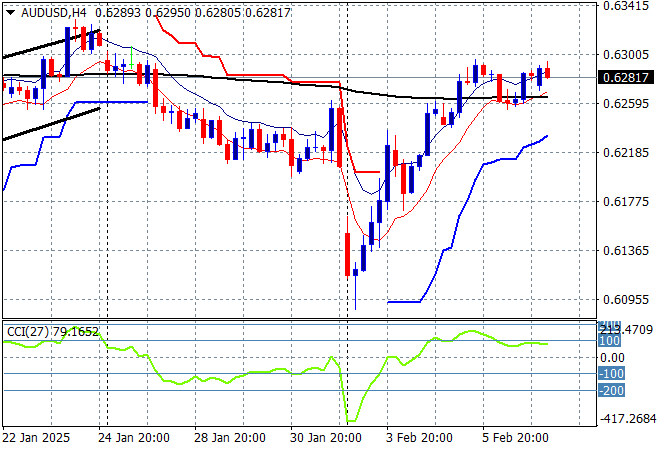This screenshot has height=450, width=660.
Task: Select the 30 Jan 20:00 time label
Action: (x=326, y=438)
